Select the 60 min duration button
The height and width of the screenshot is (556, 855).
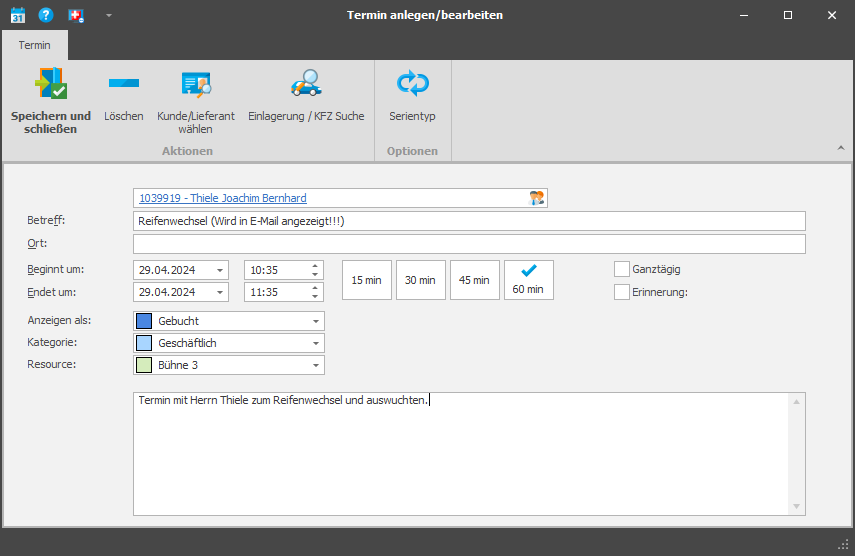click(528, 280)
